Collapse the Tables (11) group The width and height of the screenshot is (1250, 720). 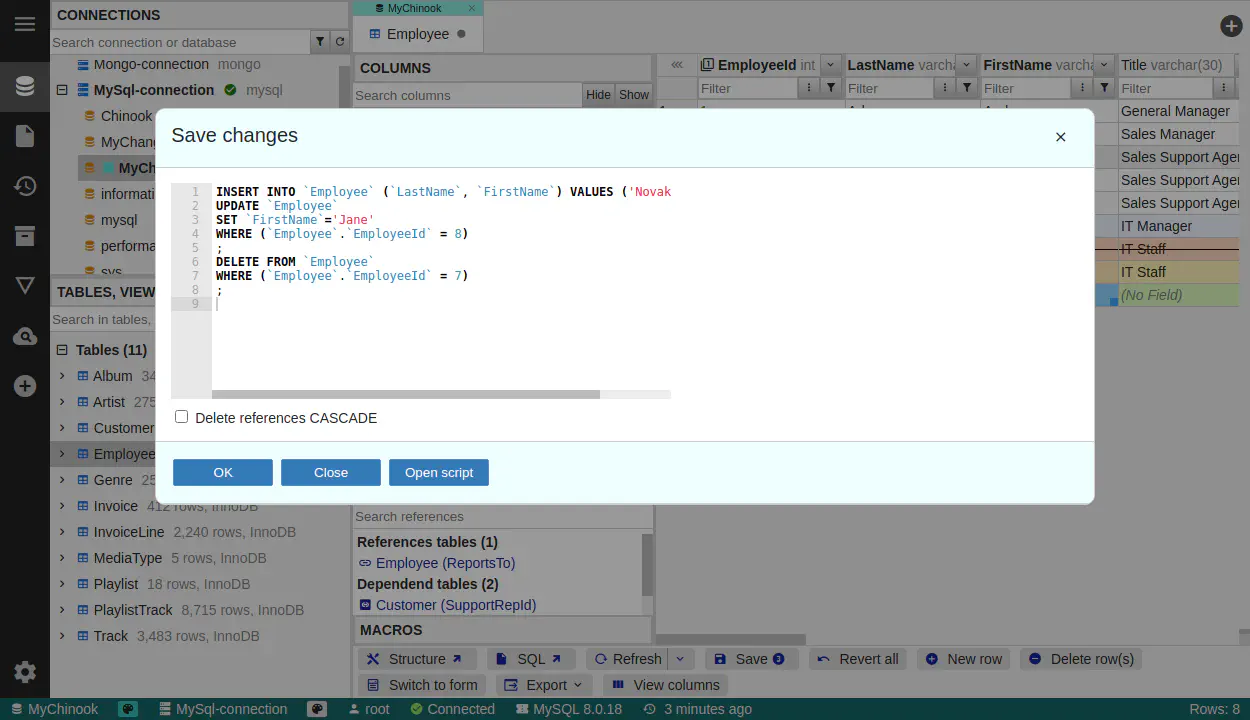[x=62, y=350]
